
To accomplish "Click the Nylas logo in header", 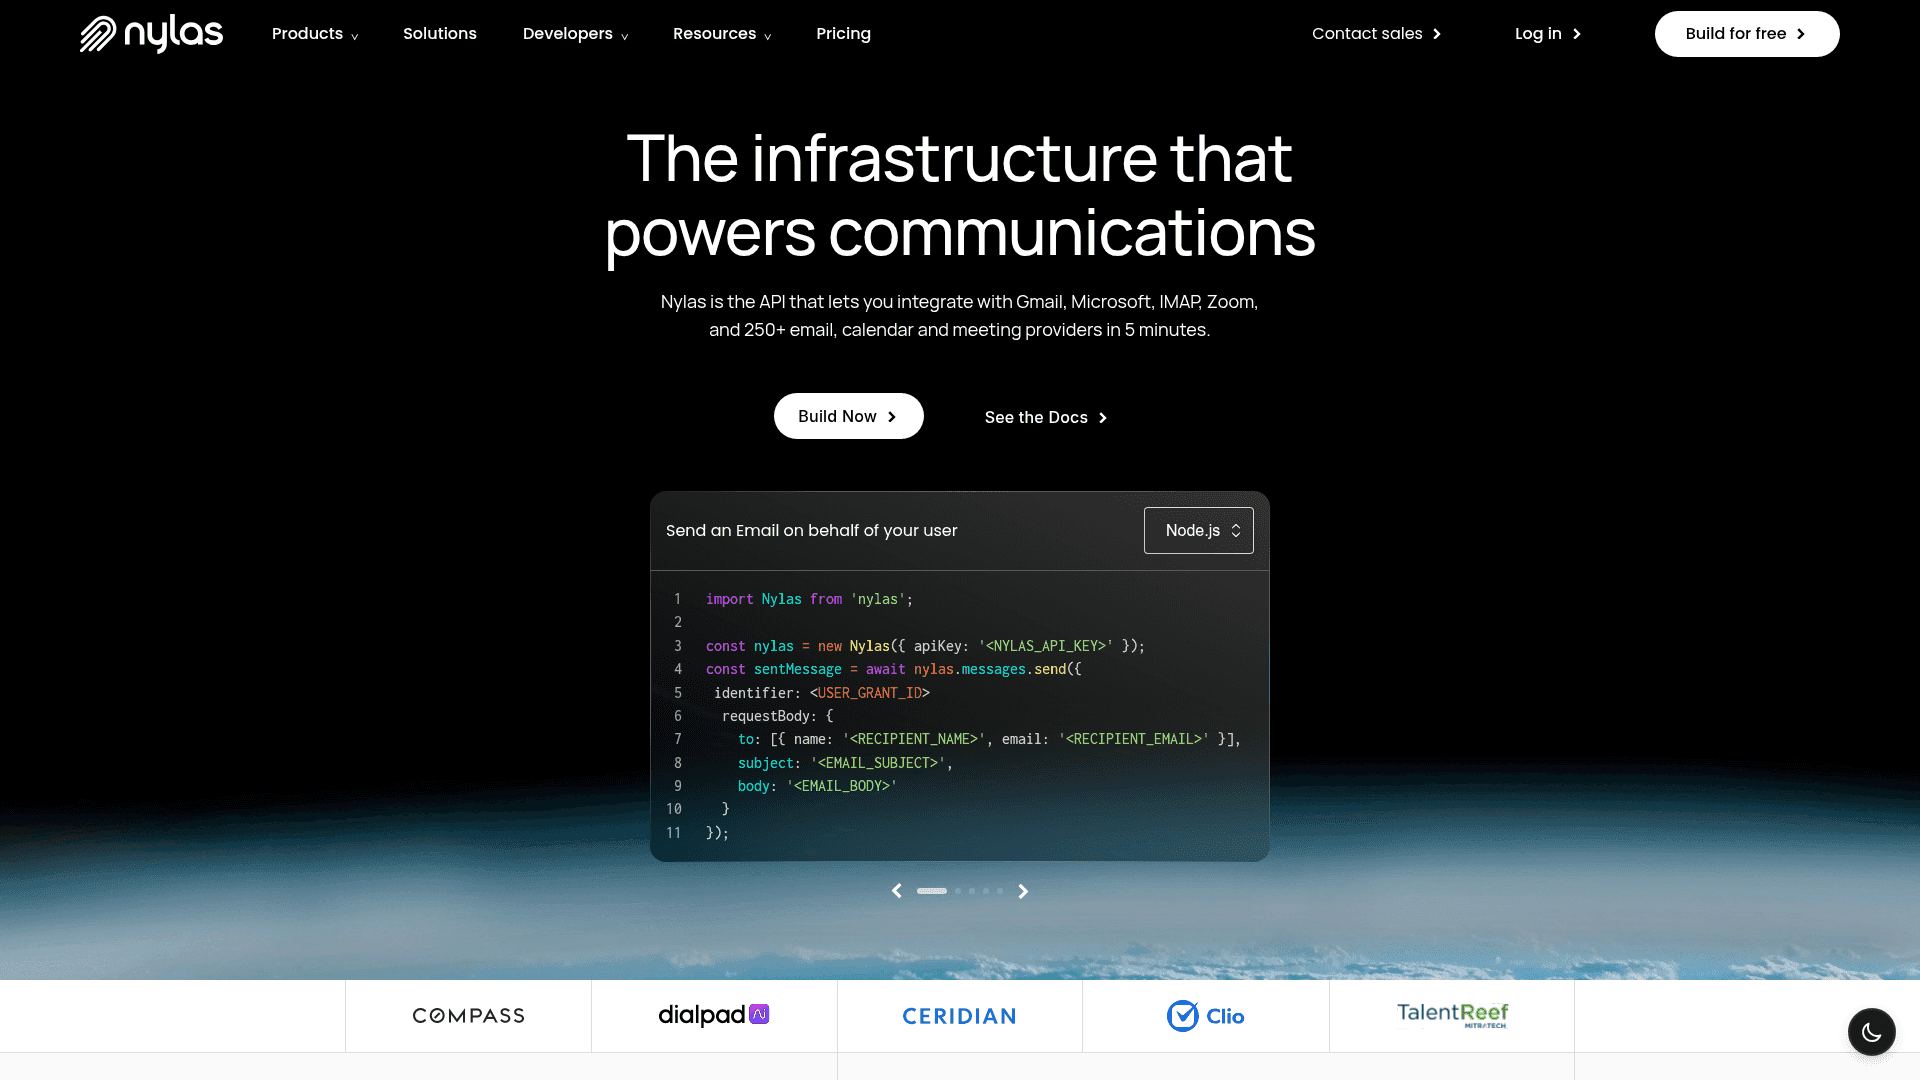I will (151, 34).
